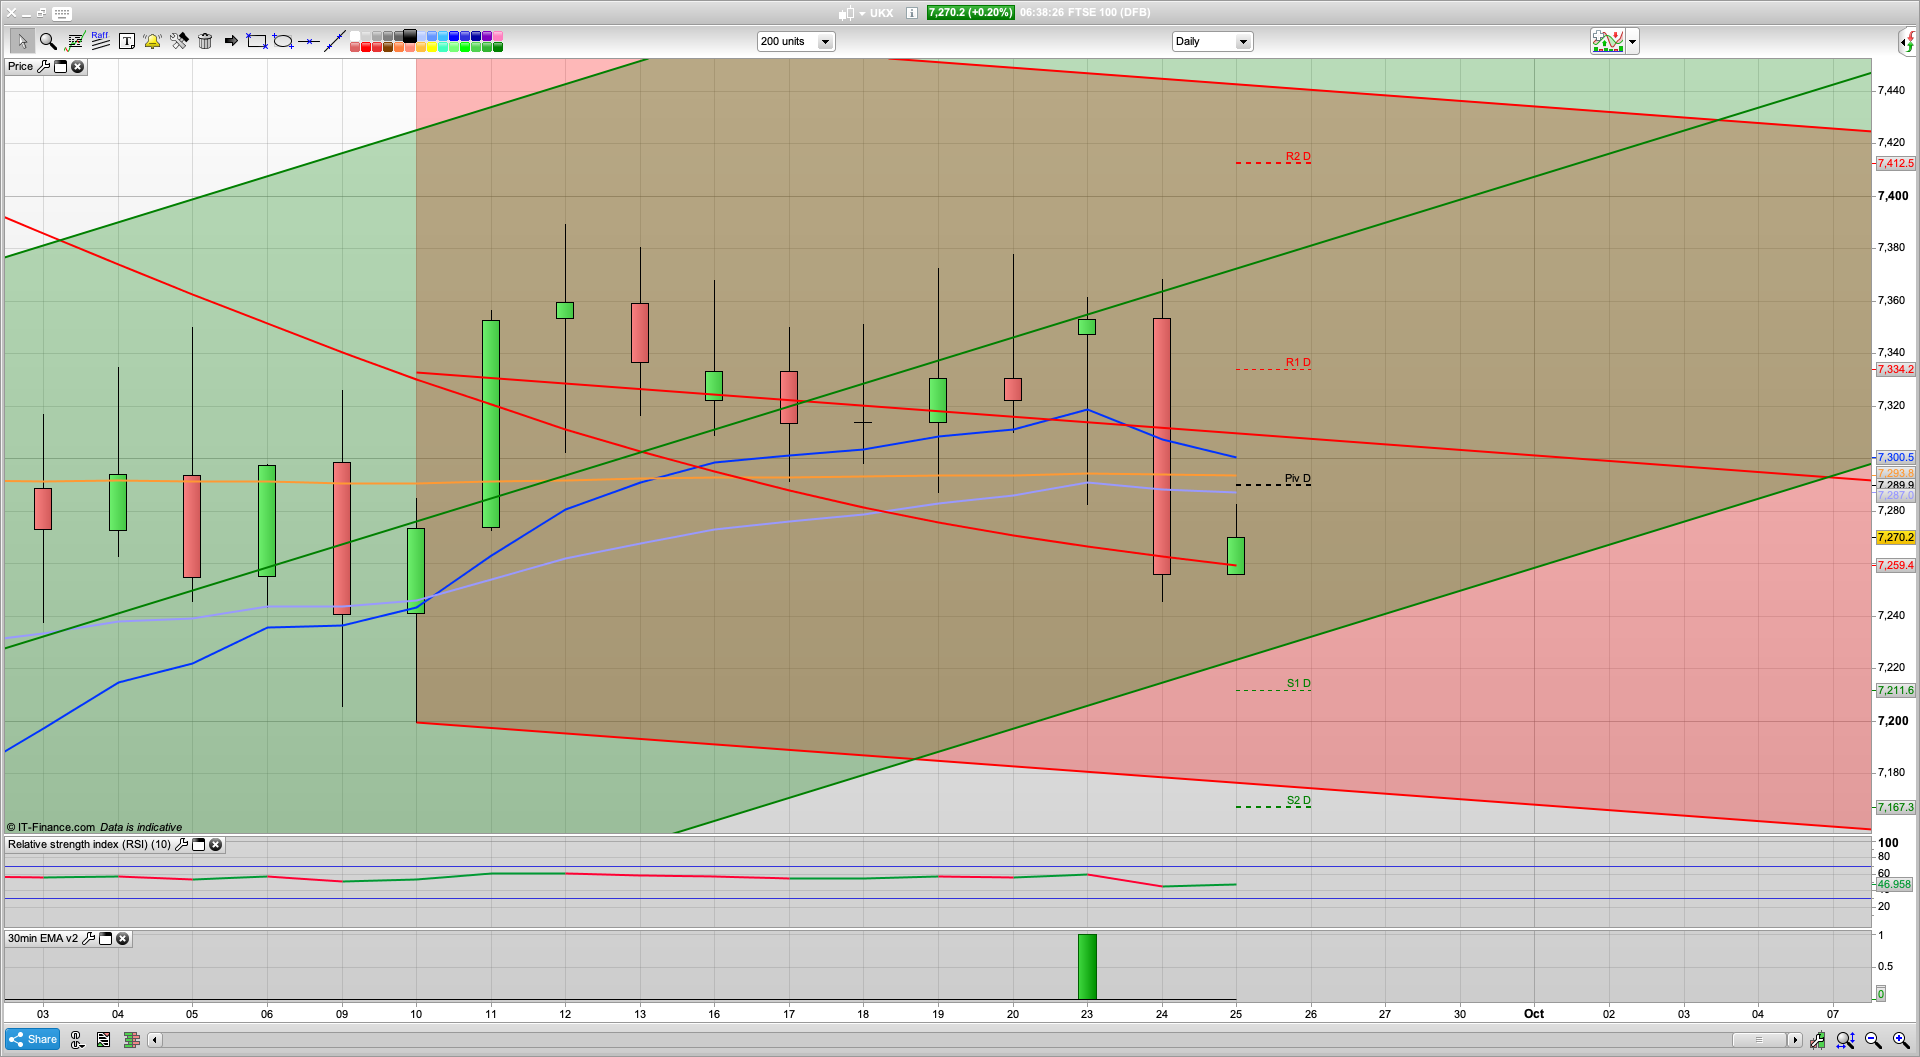Click the horizontal scrollbar left arrow
The height and width of the screenshot is (1057, 1920).
tap(155, 1040)
